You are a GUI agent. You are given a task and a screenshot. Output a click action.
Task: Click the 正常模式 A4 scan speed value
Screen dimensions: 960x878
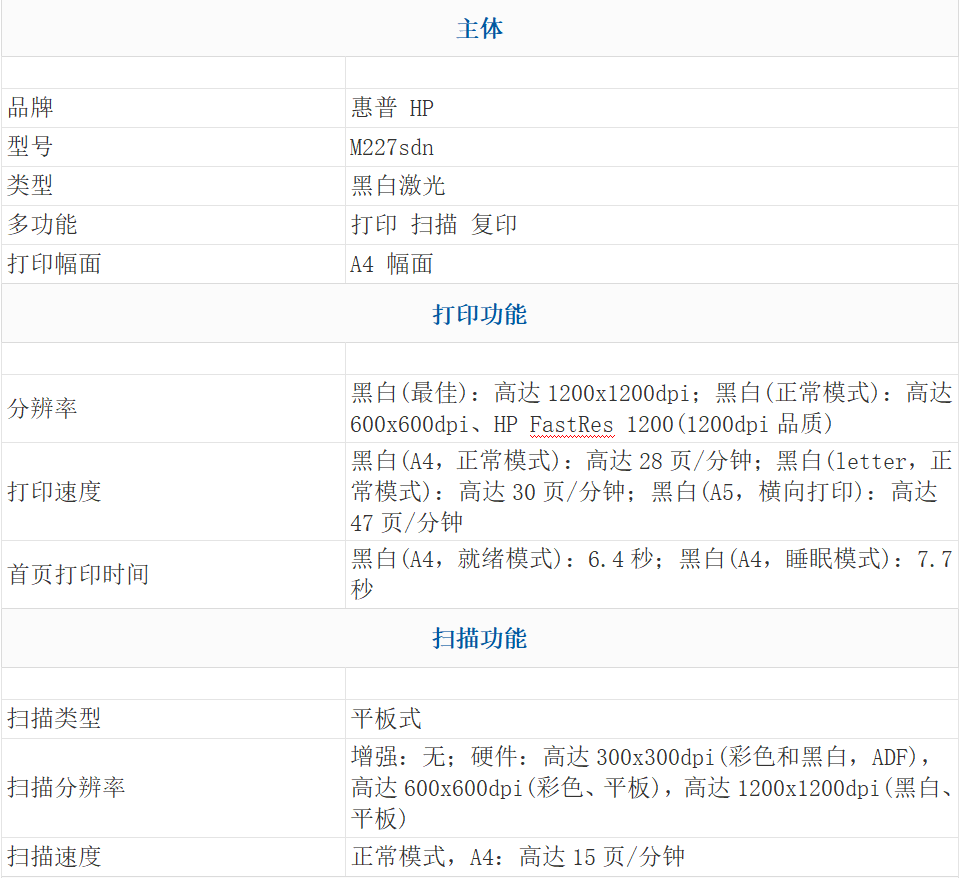[x=518, y=857]
